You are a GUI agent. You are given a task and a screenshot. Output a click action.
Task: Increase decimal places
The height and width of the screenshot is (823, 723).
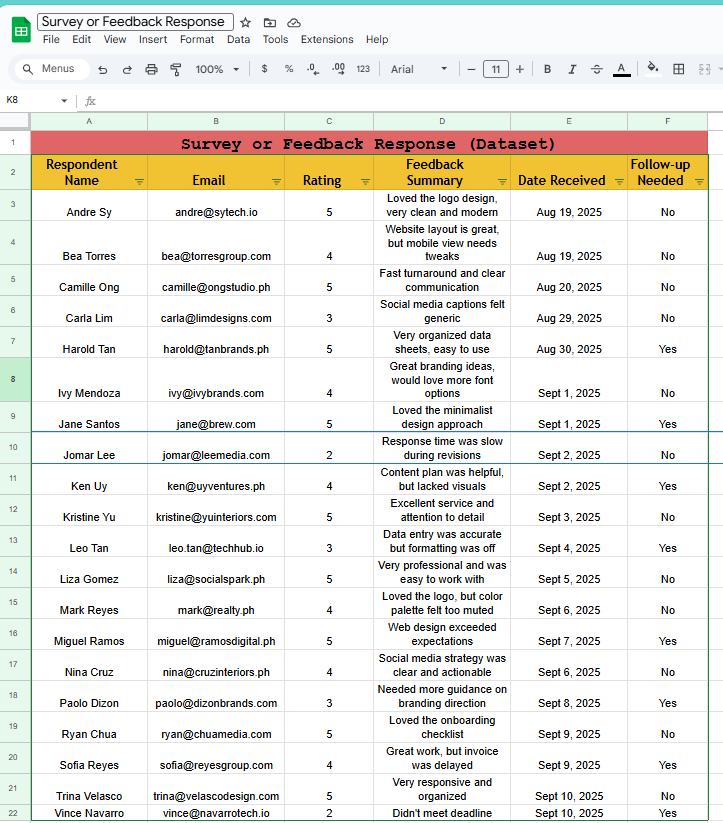coord(339,69)
